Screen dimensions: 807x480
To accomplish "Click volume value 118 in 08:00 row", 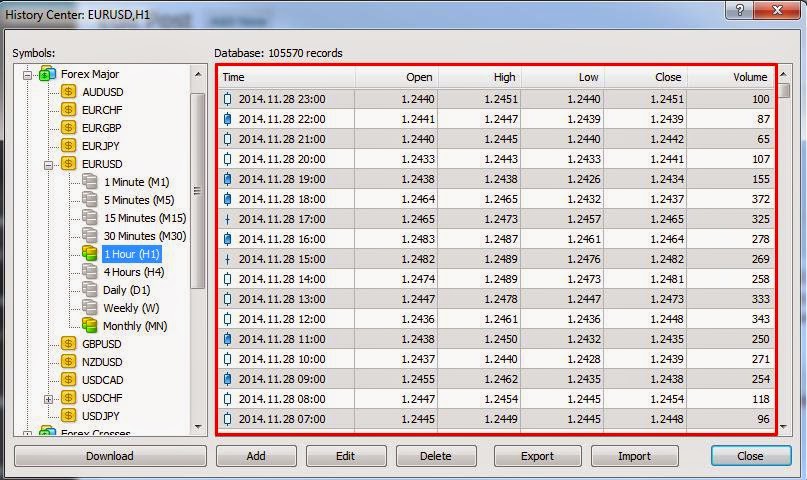I will (760, 399).
